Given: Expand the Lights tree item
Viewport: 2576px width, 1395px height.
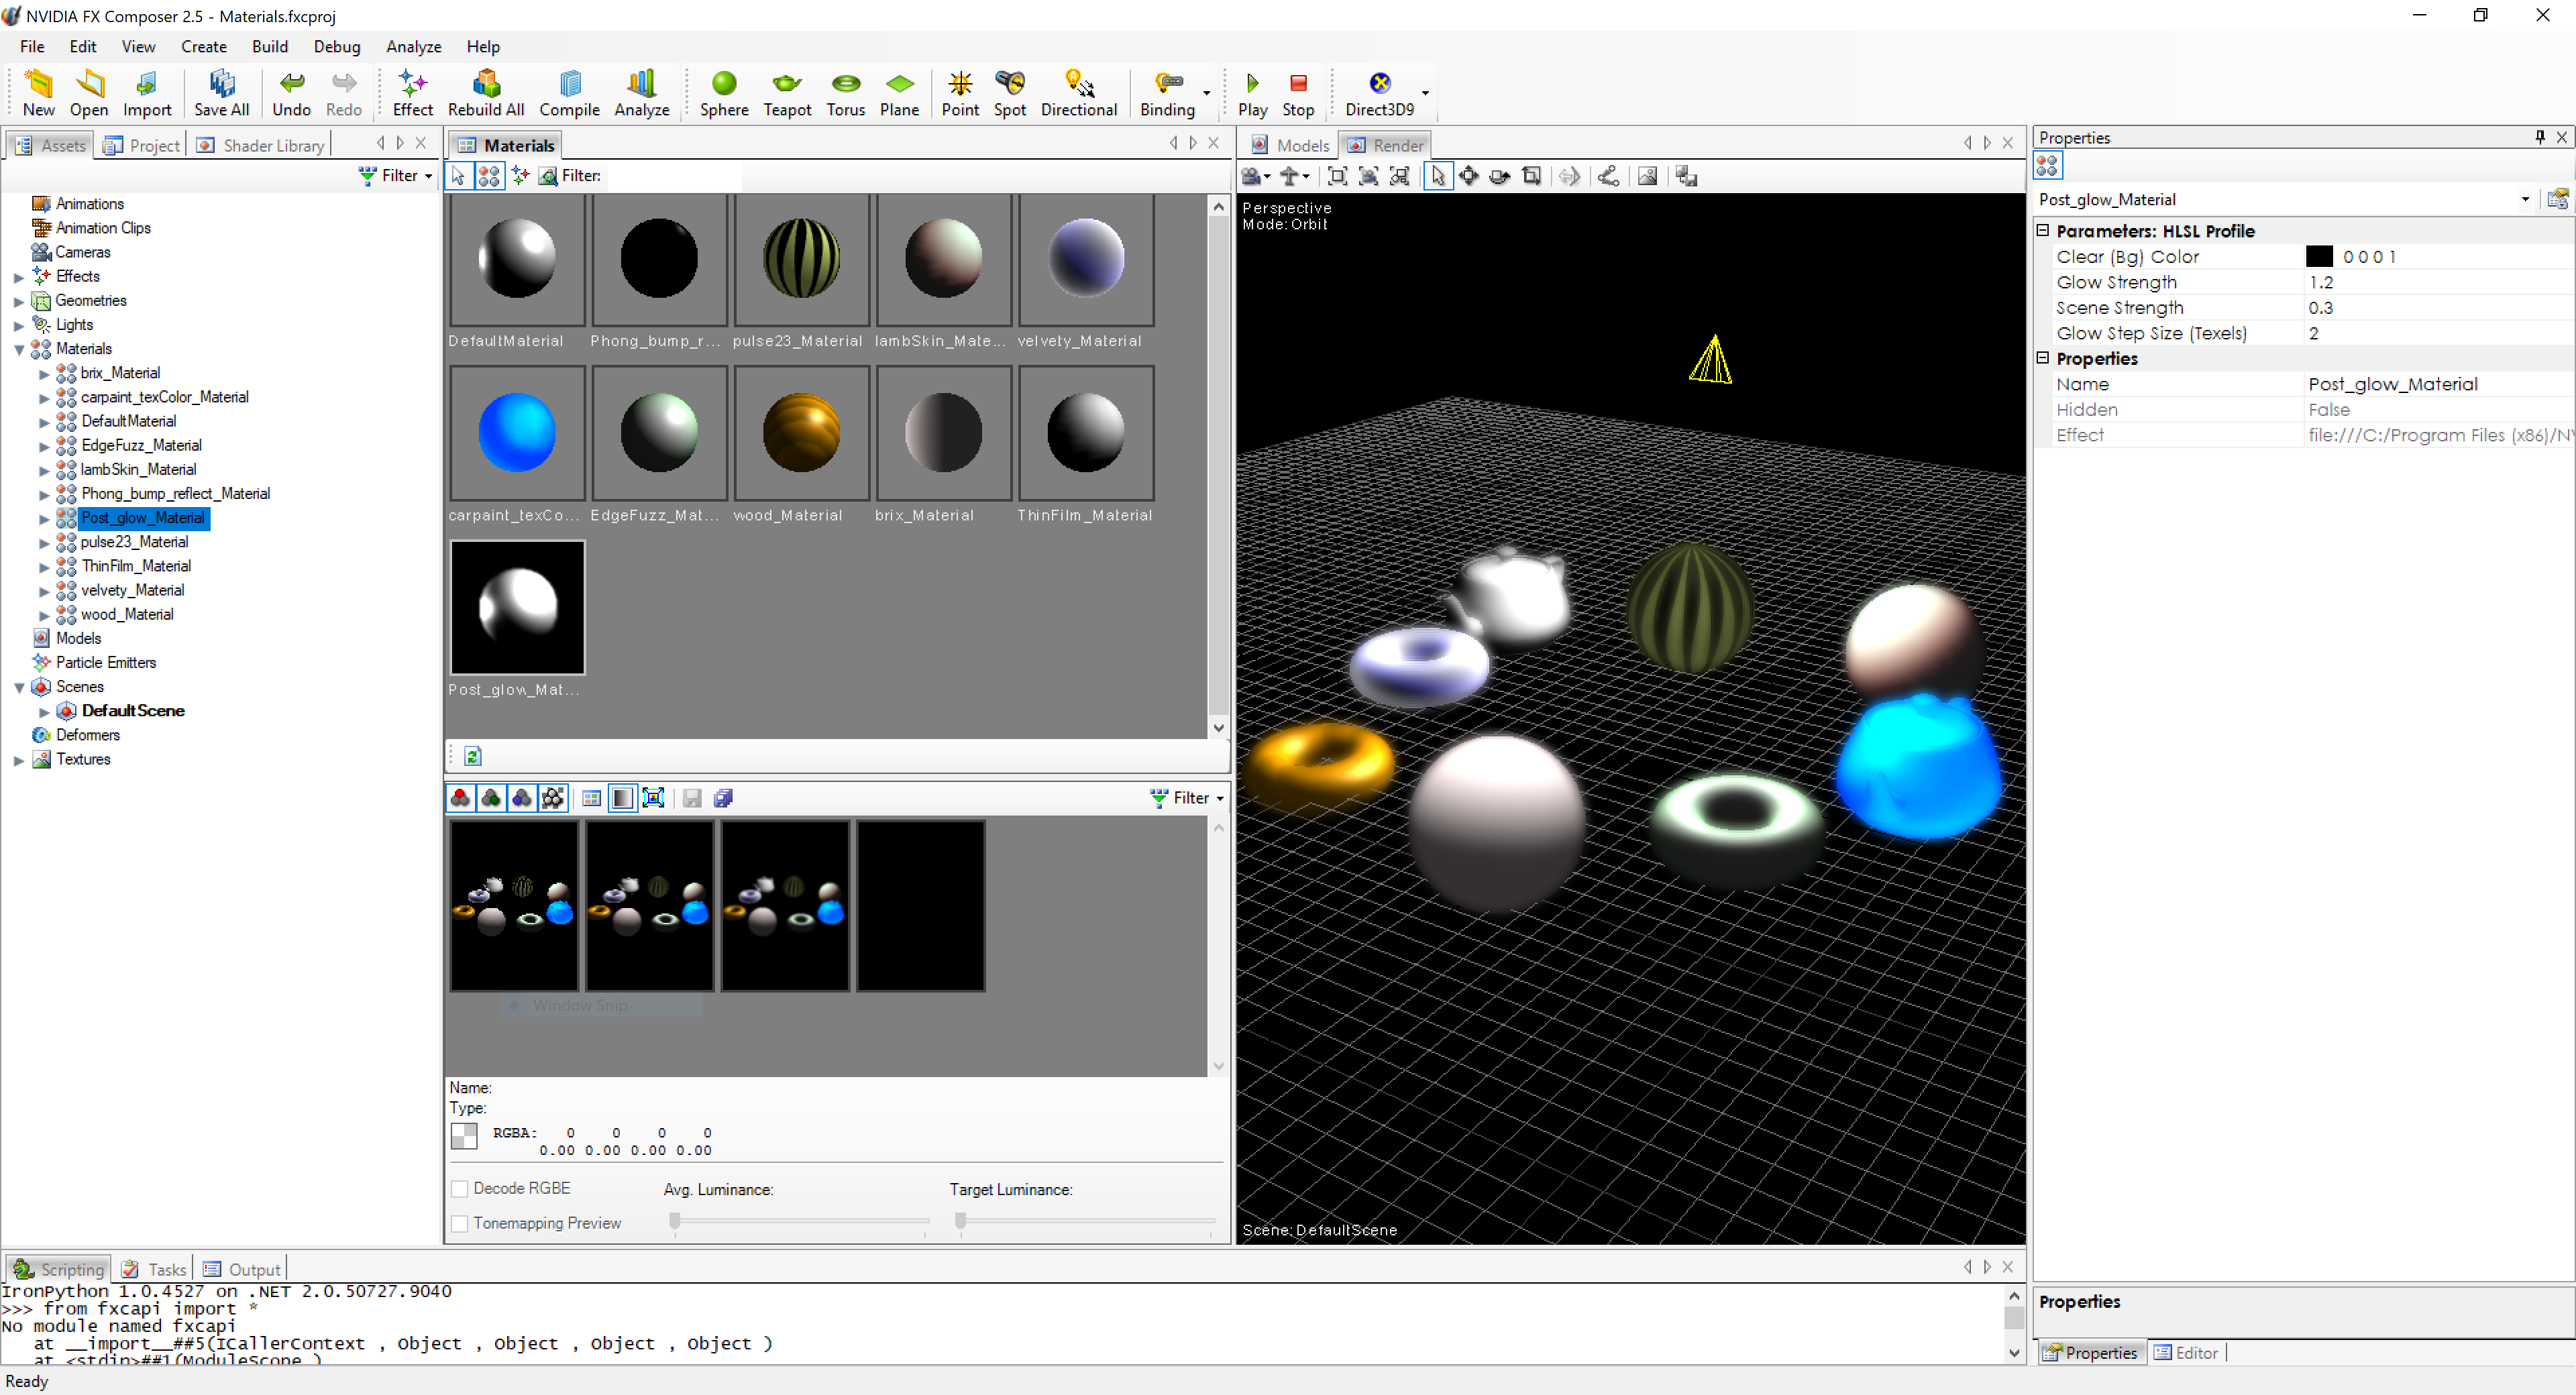Looking at the screenshot, I should tap(13, 325).
